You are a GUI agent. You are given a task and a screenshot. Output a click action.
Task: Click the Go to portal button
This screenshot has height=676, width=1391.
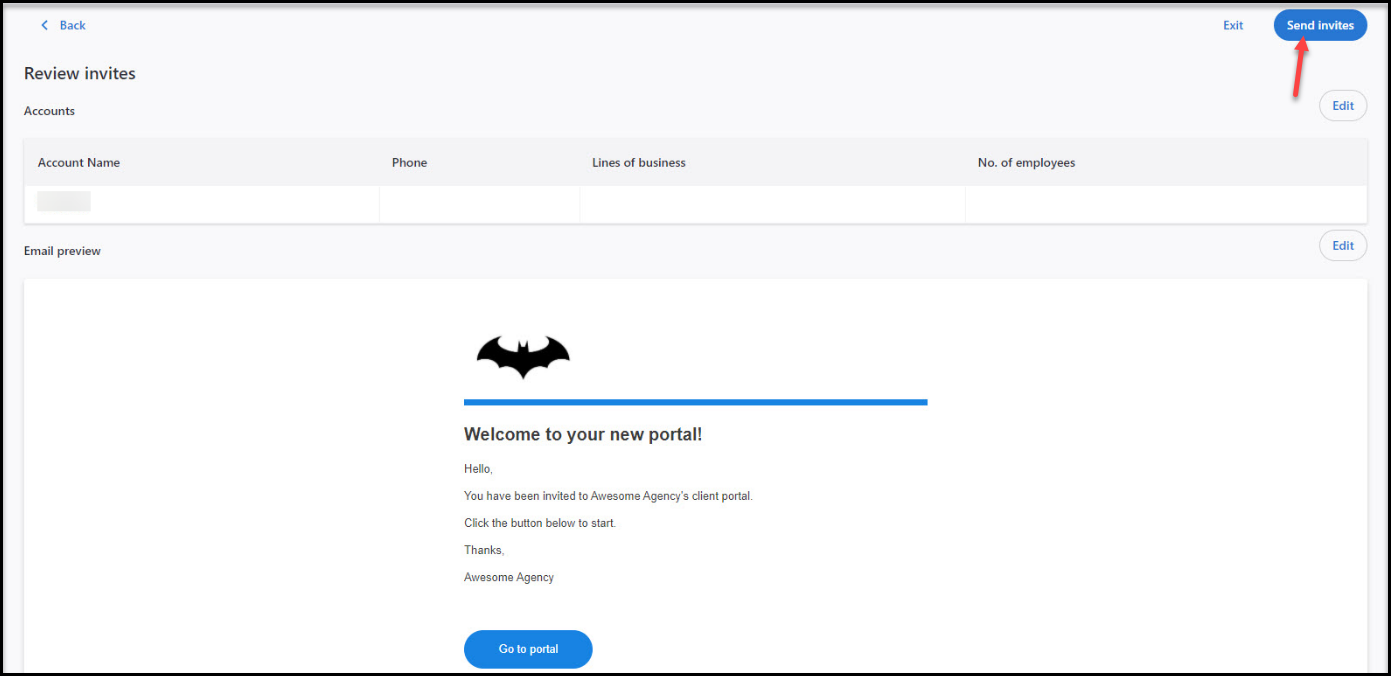point(527,649)
